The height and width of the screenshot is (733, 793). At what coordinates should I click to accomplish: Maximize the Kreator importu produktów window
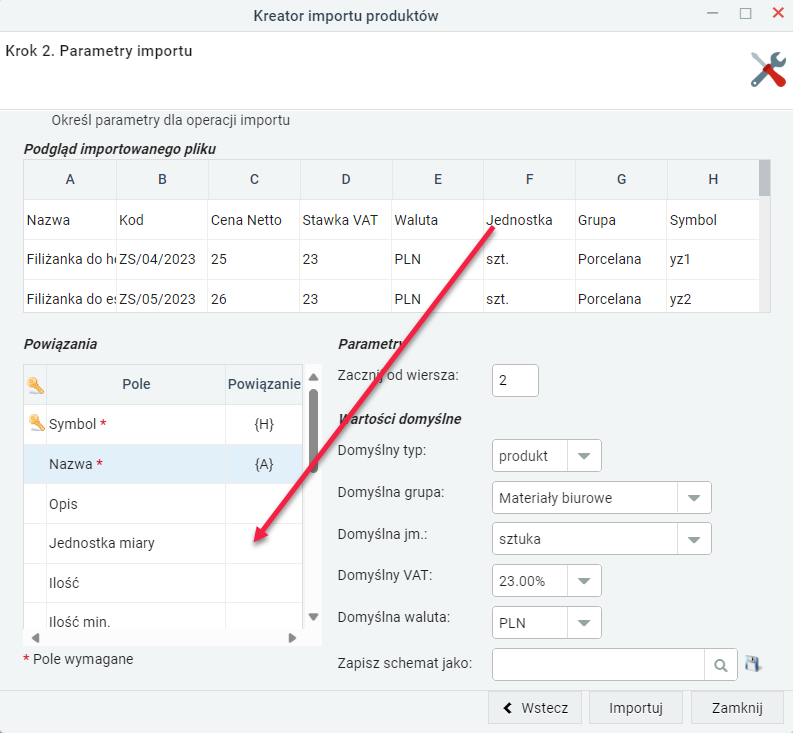pos(745,13)
